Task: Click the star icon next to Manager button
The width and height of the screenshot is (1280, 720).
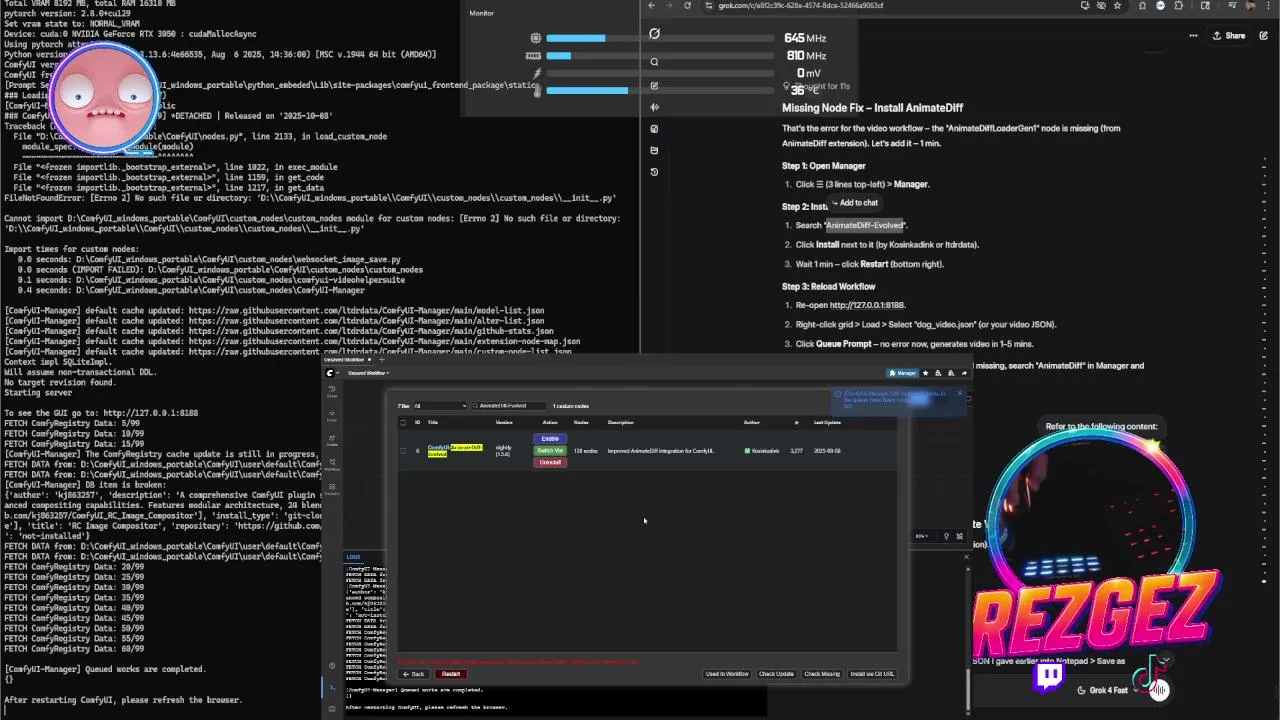Action: point(925,373)
